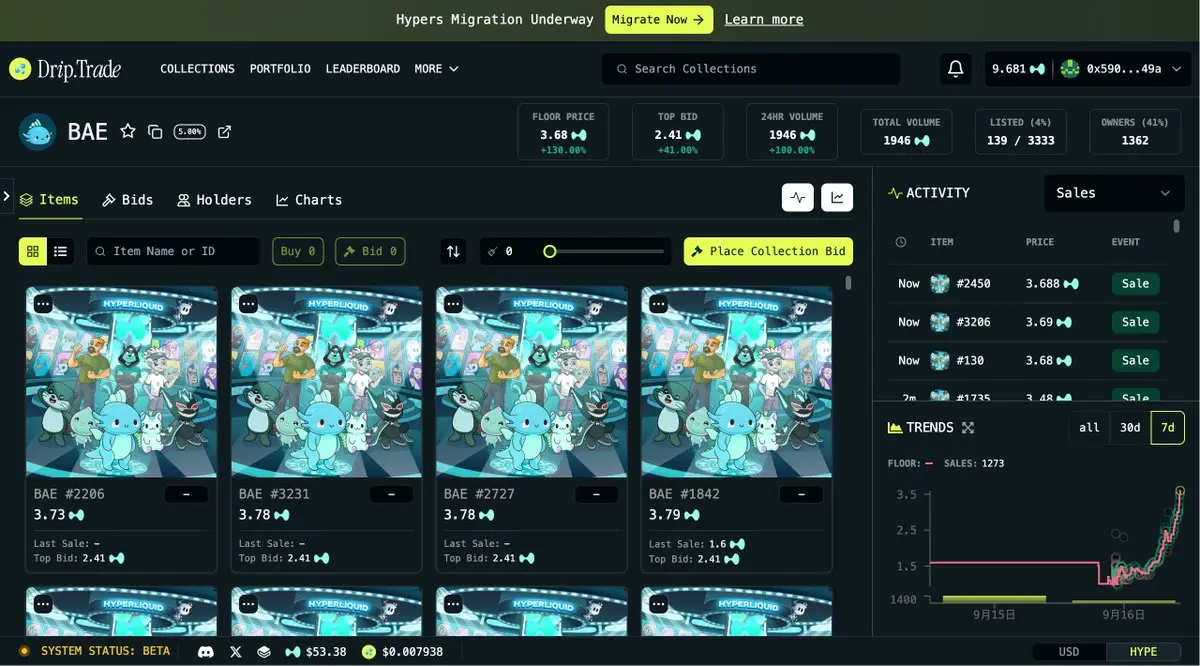Click the Buy 0 button

tap(298, 251)
